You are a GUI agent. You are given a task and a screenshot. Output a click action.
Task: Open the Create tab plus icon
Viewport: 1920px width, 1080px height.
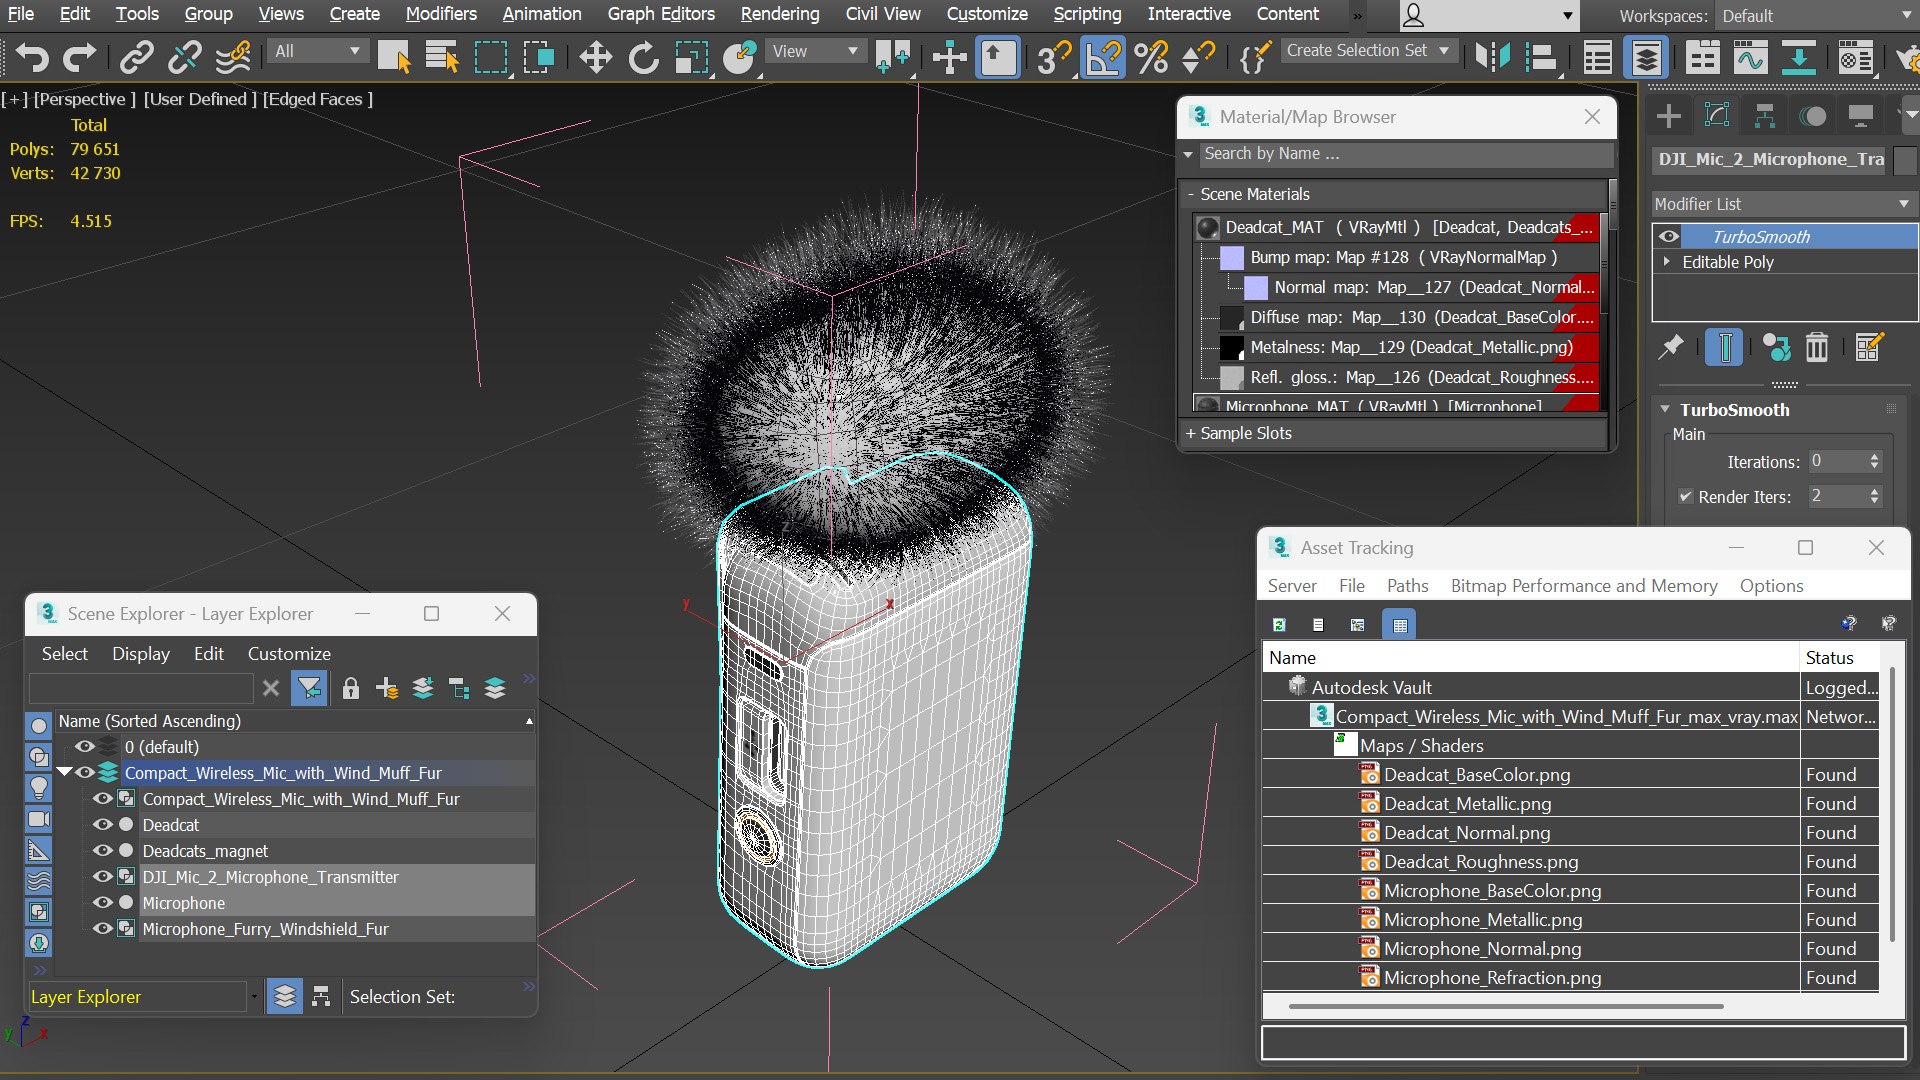pyautogui.click(x=1668, y=116)
